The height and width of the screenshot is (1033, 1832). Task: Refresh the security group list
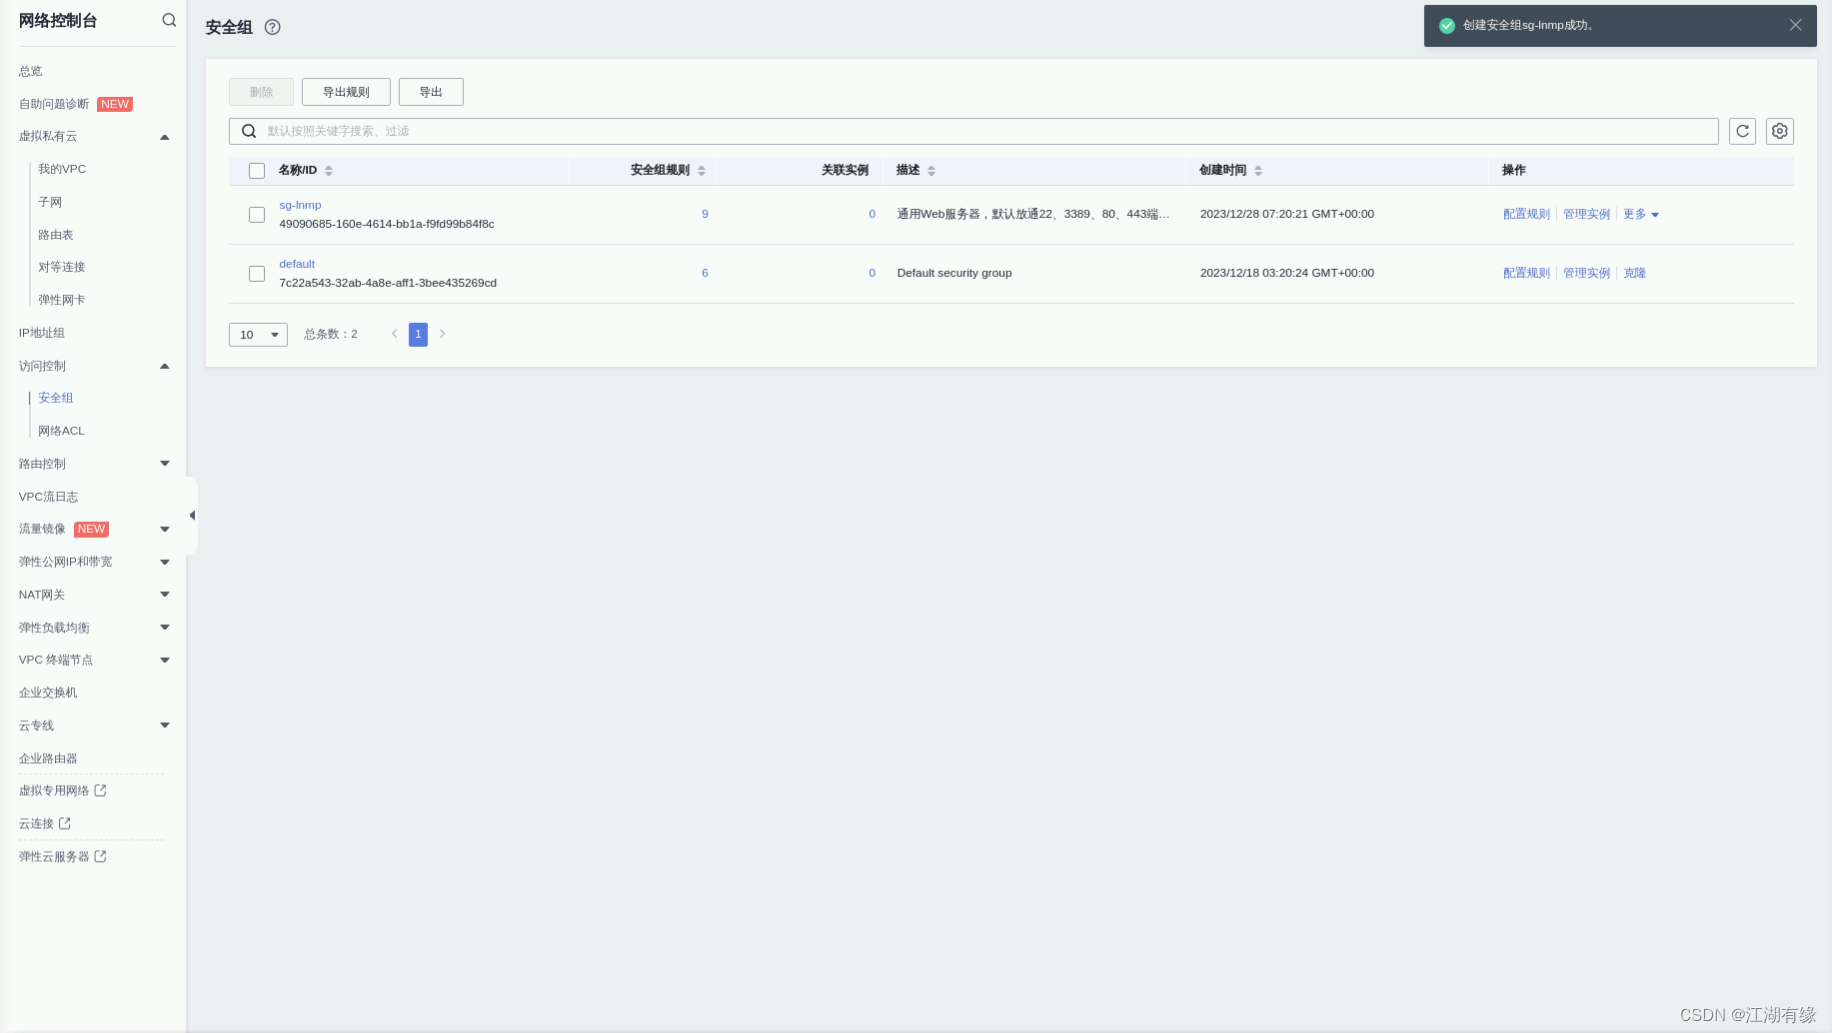click(x=1742, y=131)
